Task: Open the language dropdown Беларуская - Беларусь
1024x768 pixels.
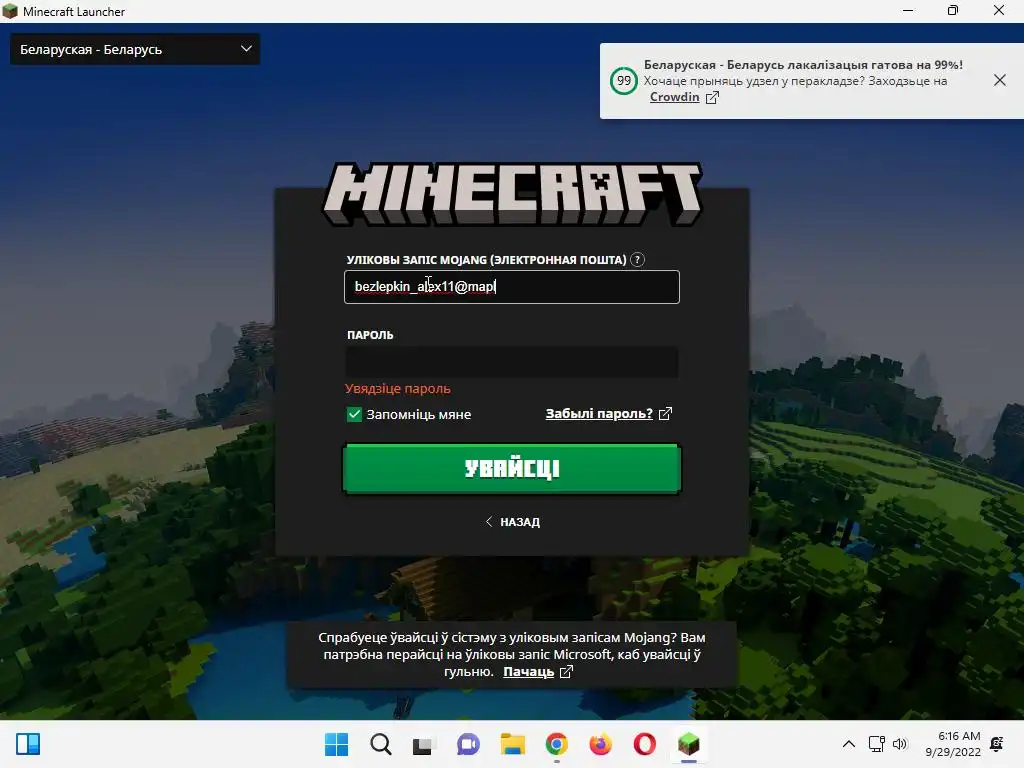Action: [135, 49]
